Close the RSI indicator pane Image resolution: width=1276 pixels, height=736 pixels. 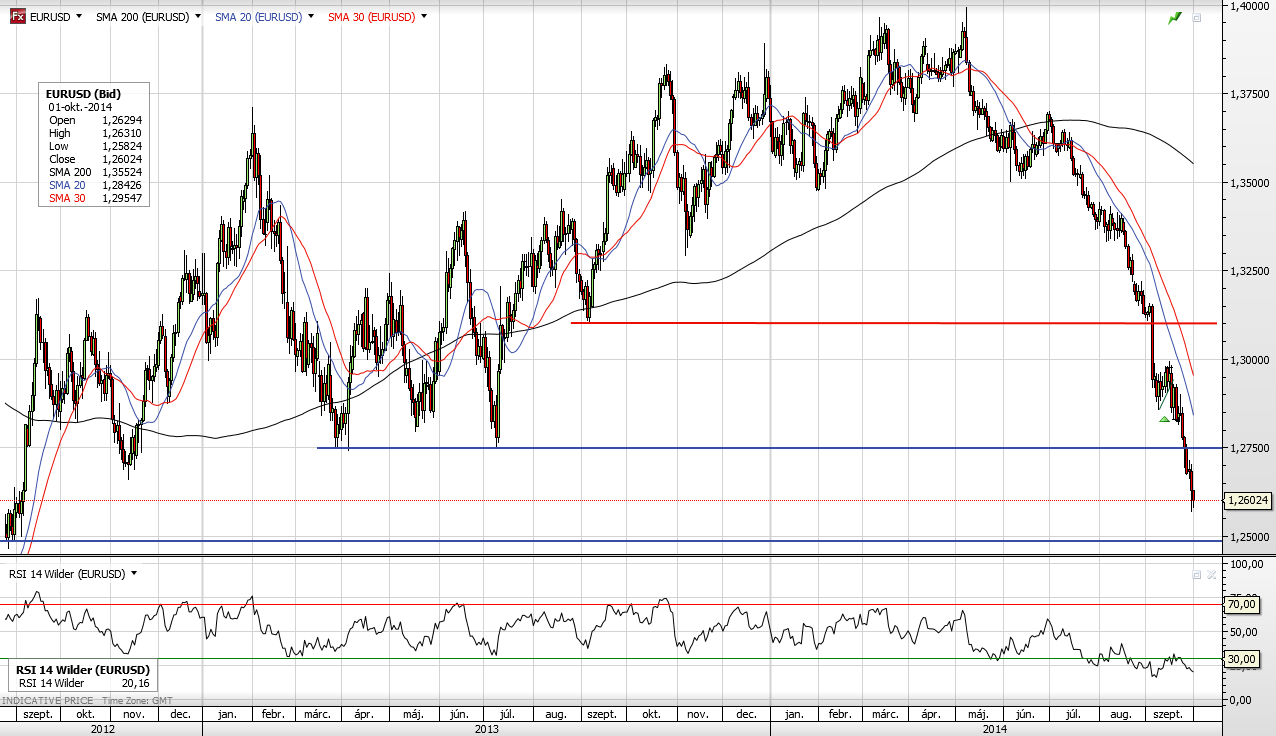point(1211,575)
